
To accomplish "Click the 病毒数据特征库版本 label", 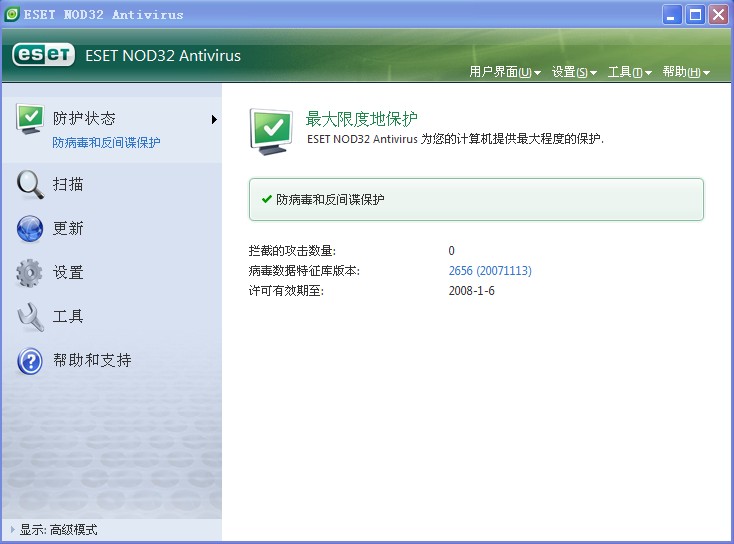I will (304, 271).
